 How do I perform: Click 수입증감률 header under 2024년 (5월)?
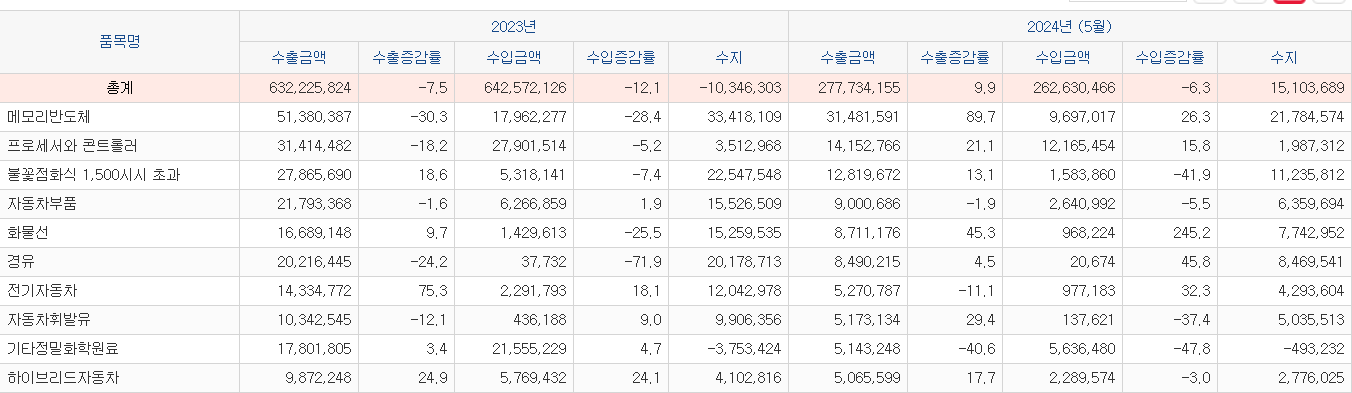click(1169, 58)
